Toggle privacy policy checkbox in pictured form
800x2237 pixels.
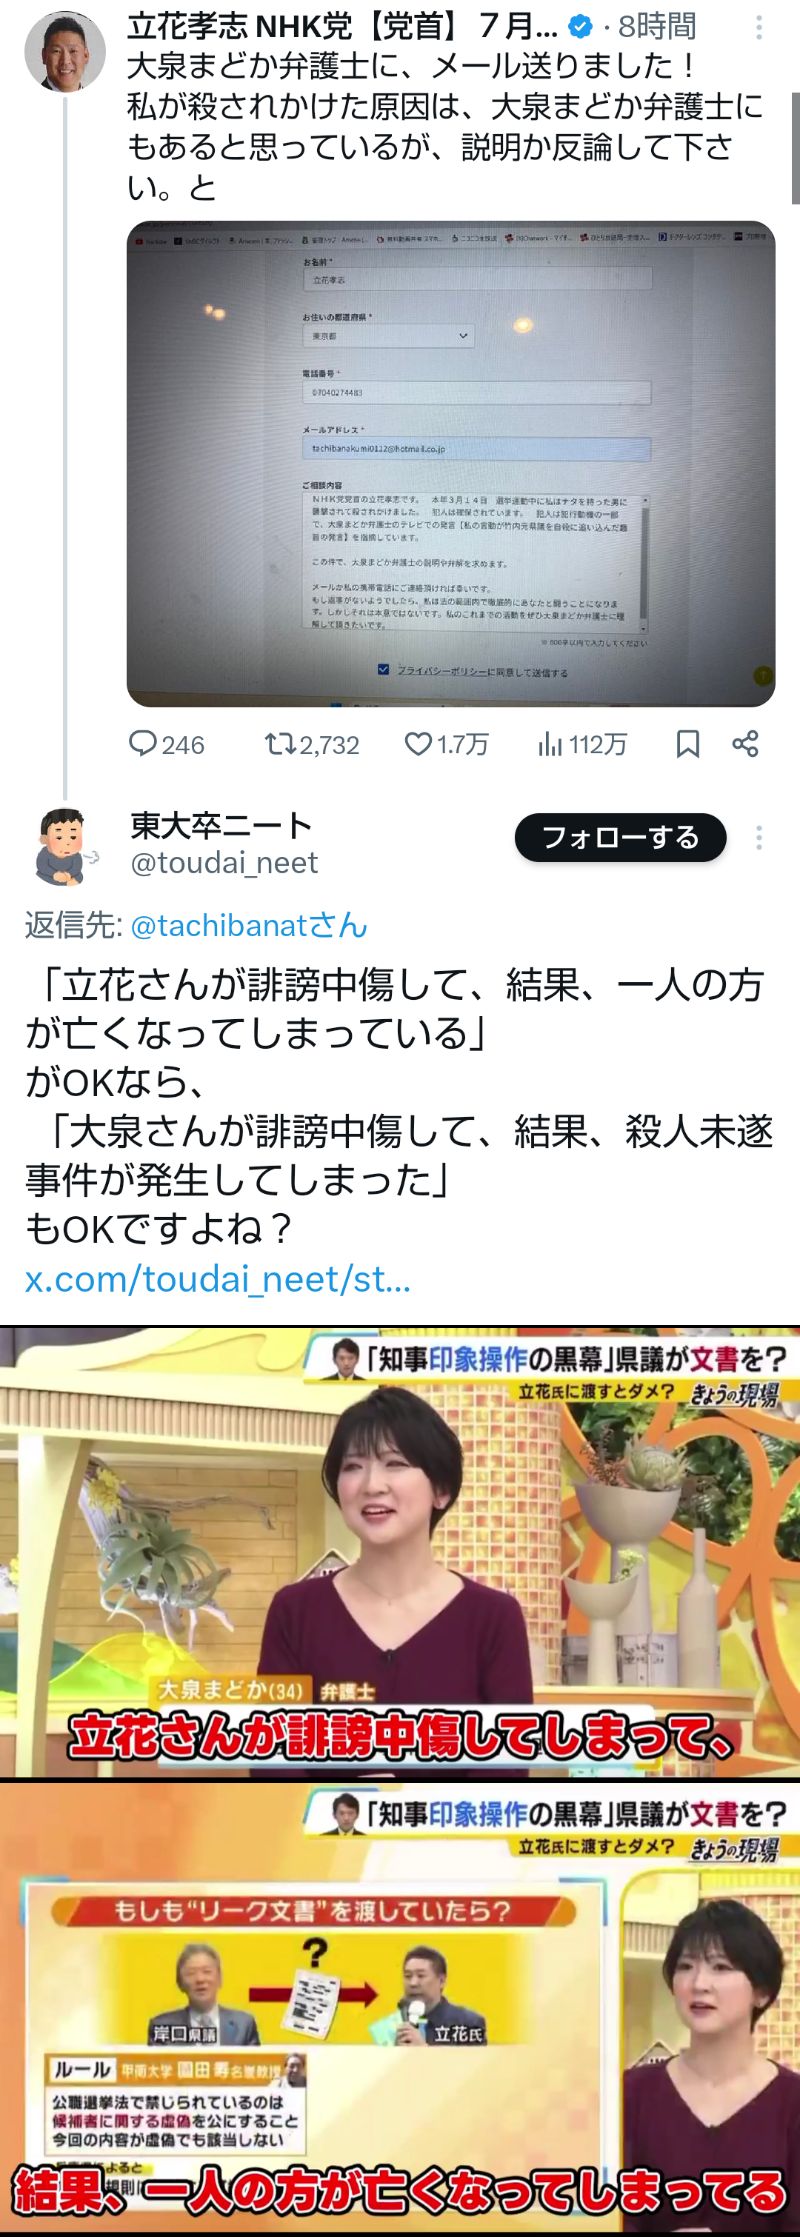[x=383, y=669]
